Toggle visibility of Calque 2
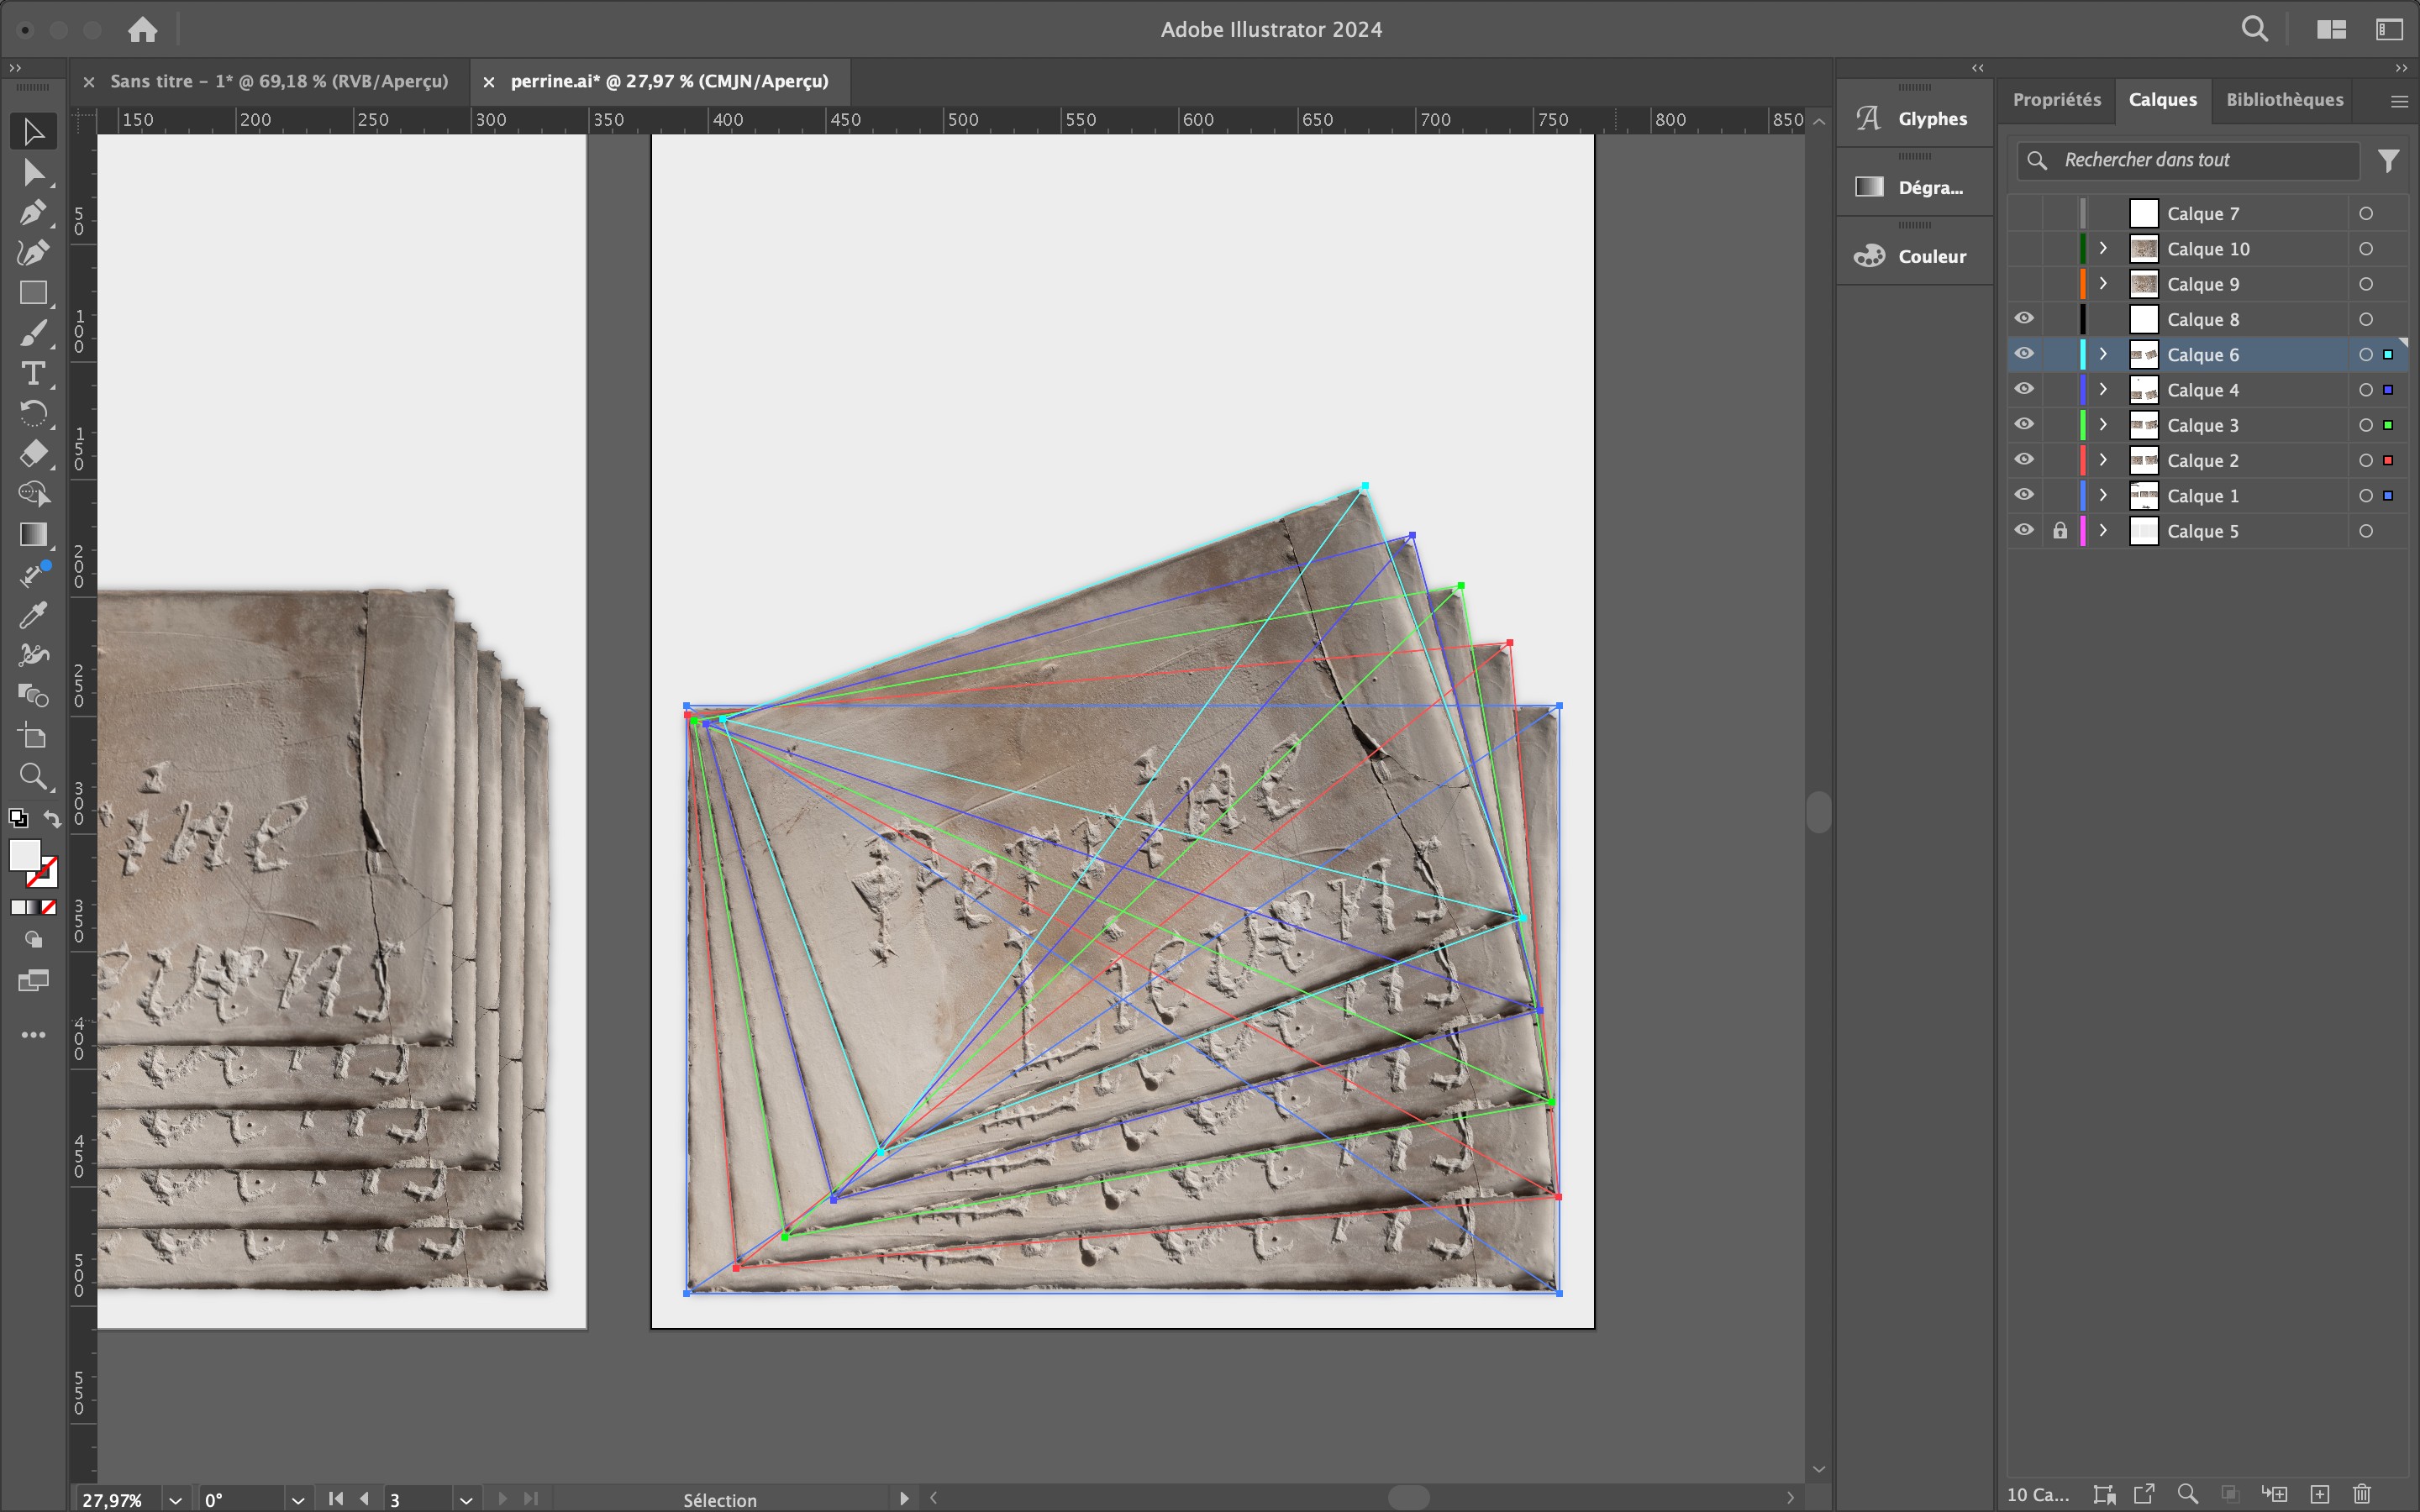 (2024, 460)
